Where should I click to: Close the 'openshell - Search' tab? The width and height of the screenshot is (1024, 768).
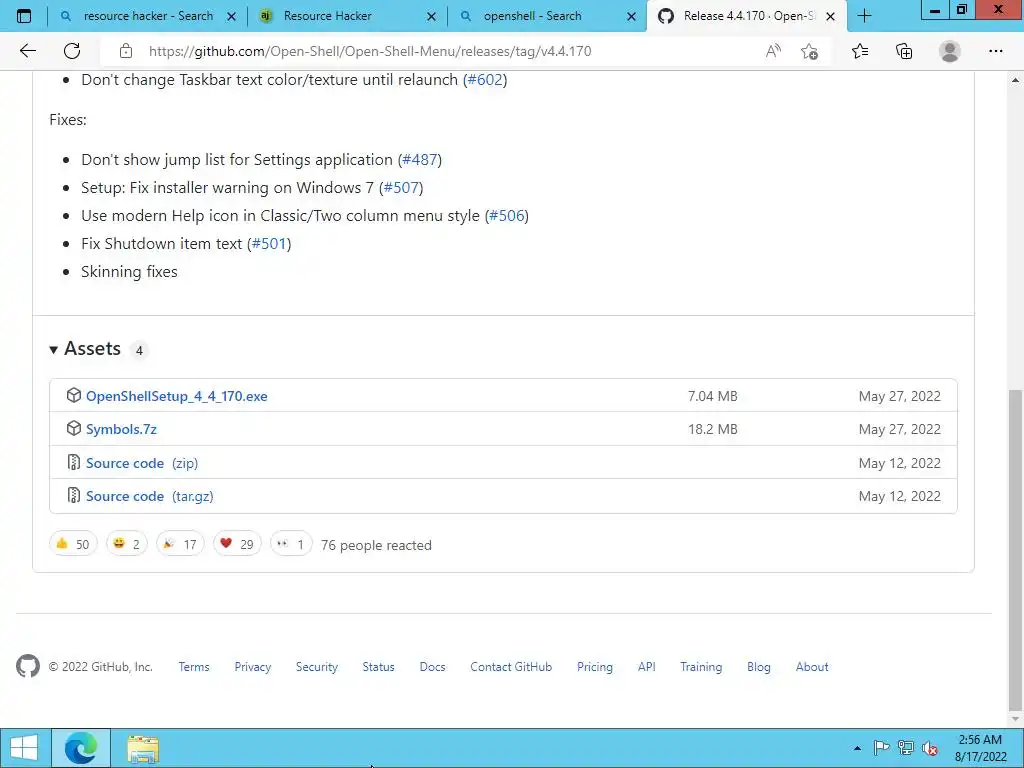click(631, 16)
